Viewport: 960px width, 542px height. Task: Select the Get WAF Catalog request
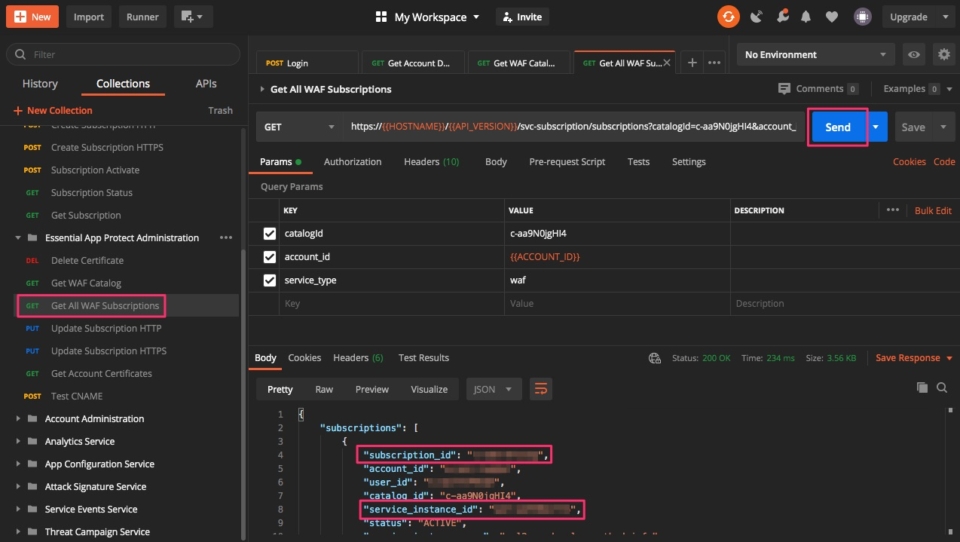pos(86,283)
